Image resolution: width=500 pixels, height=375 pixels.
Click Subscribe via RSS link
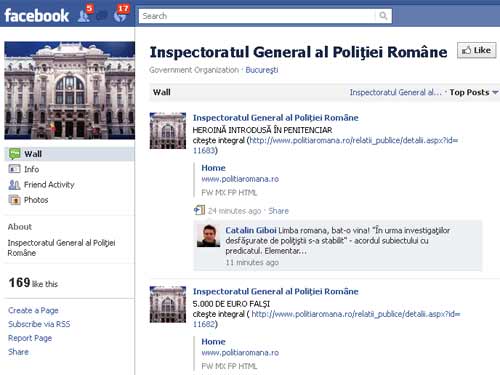pos(39,324)
